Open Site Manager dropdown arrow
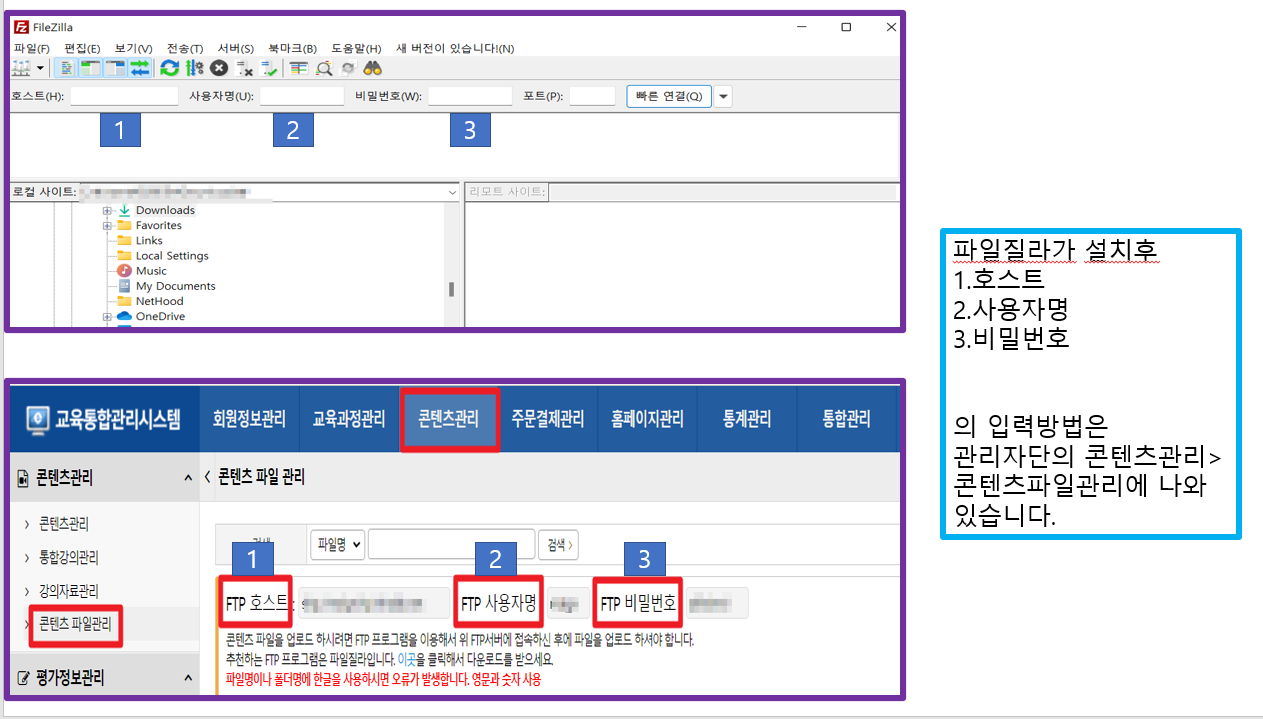Image resolution: width=1263 pixels, height=719 pixels. point(40,68)
